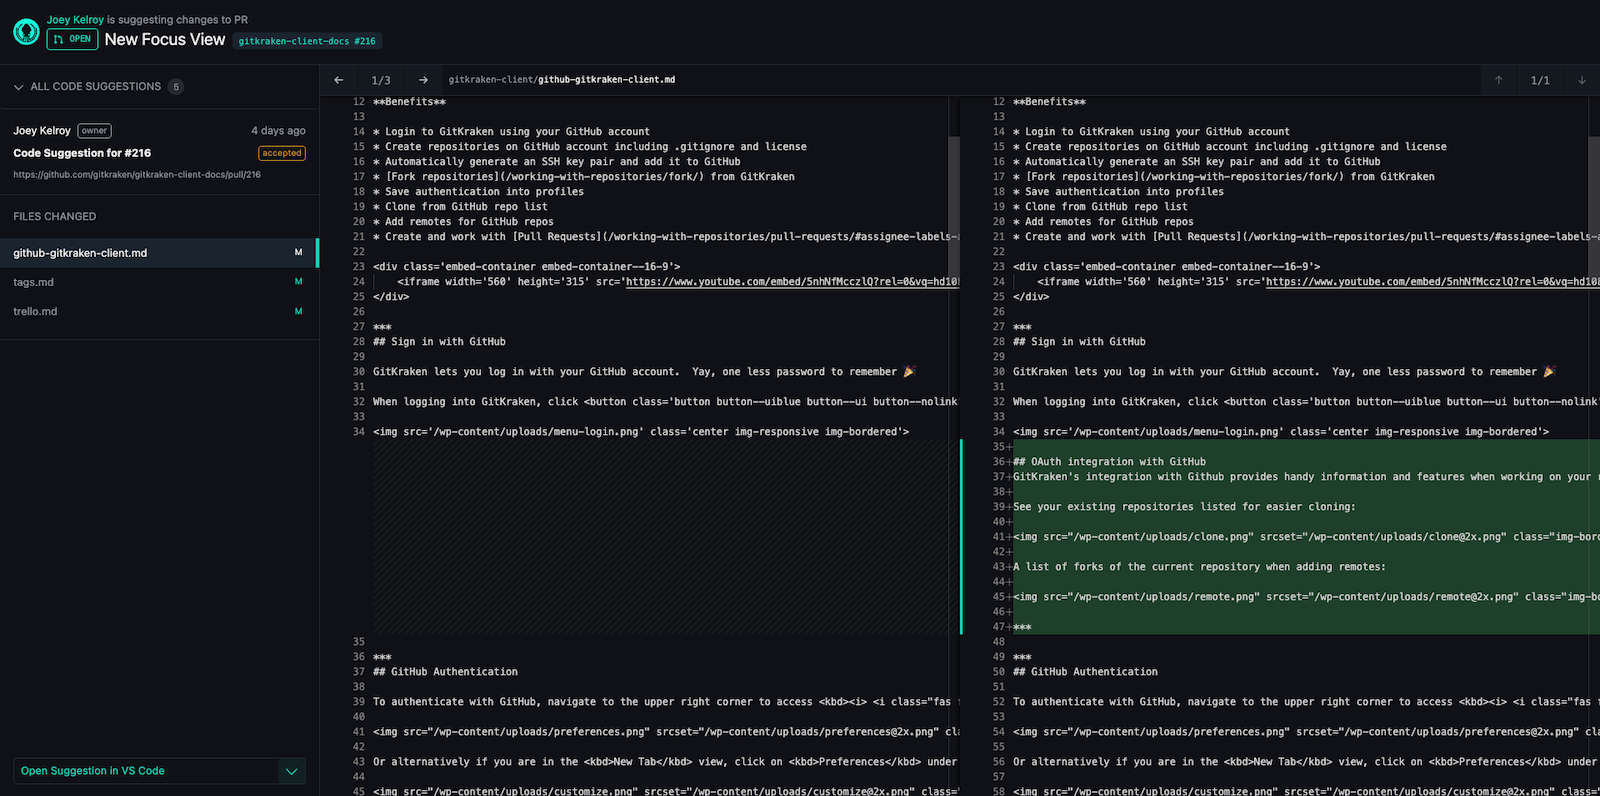1600x796 pixels.
Task: Click added line 'A list of forks of the current repository'
Action: pyautogui.click(x=1199, y=567)
